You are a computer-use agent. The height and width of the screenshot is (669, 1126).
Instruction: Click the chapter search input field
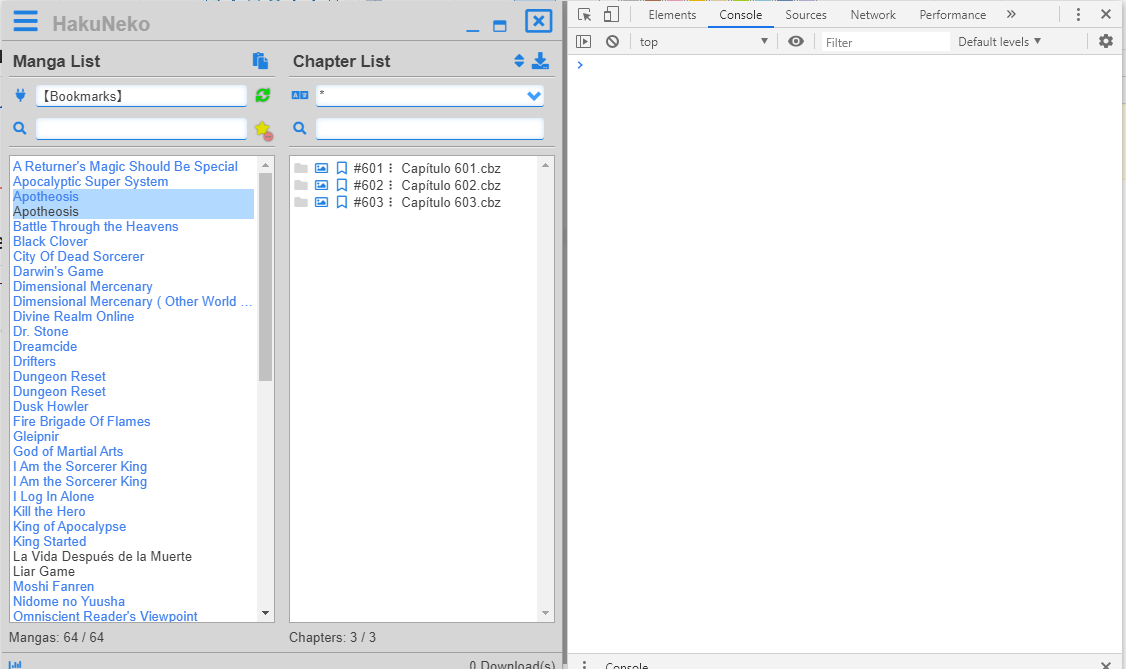click(x=429, y=128)
